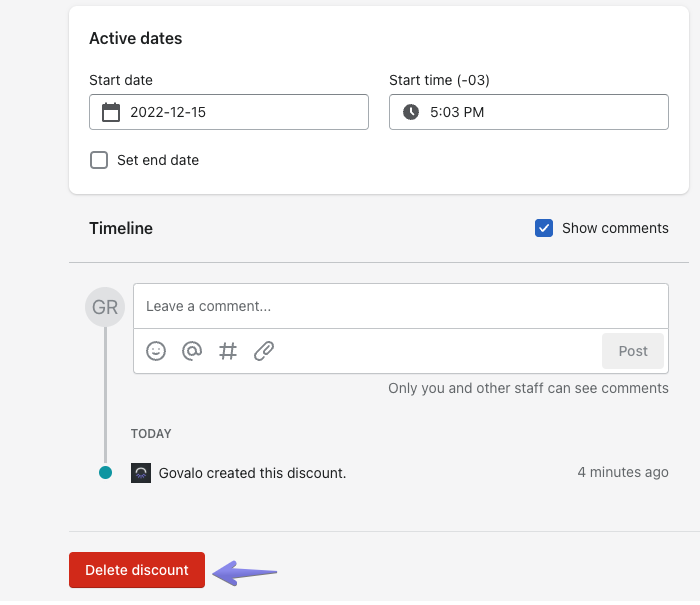Click the paperclip attachment icon
This screenshot has height=605, width=700.
click(x=264, y=351)
